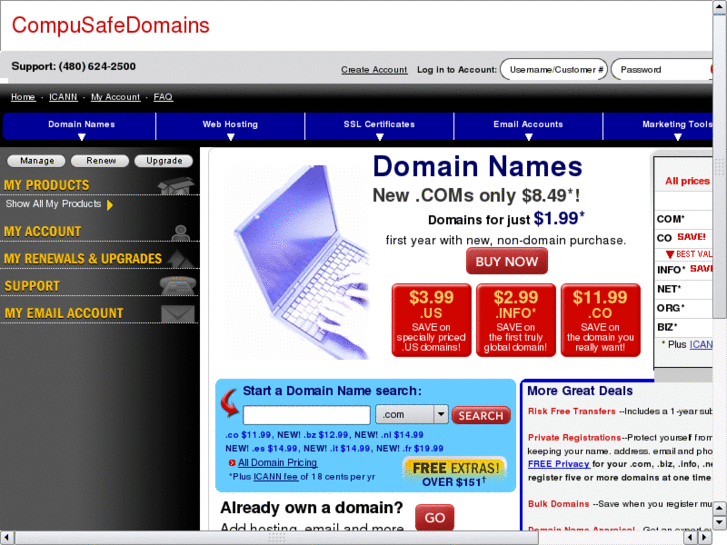
Task: Click the My Products box icon
Action: pos(176,186)
